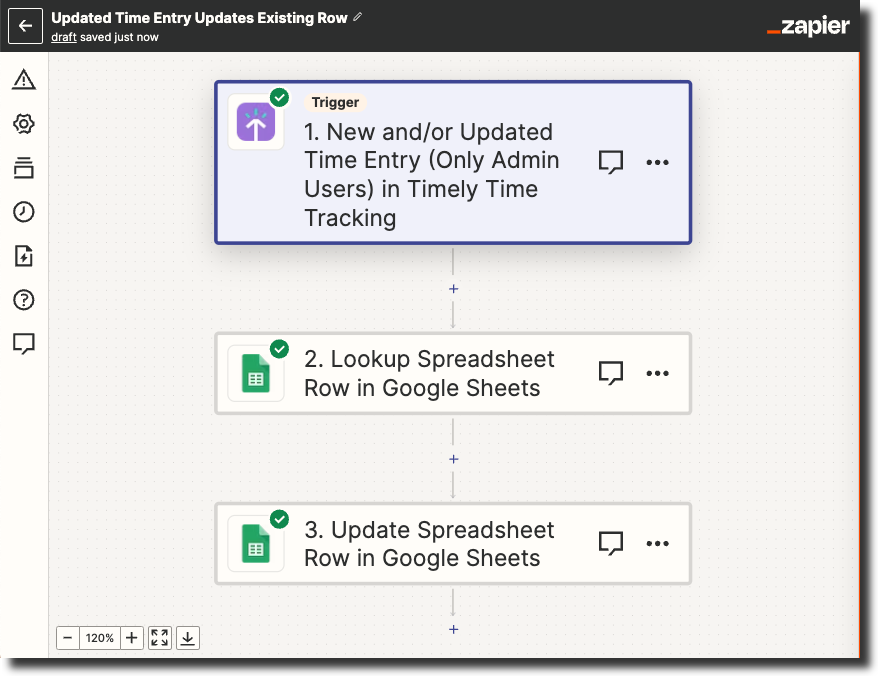Image resolution: width=878 pixels, height=676 pixels.
Task: Open the versions stack icon
Action: coord(24,168)
